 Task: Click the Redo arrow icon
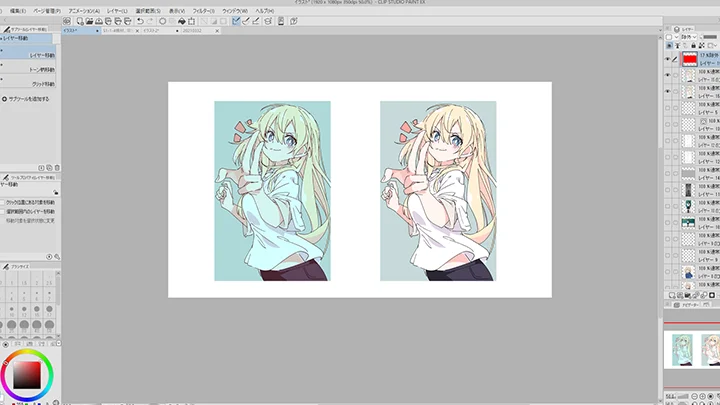150,21
